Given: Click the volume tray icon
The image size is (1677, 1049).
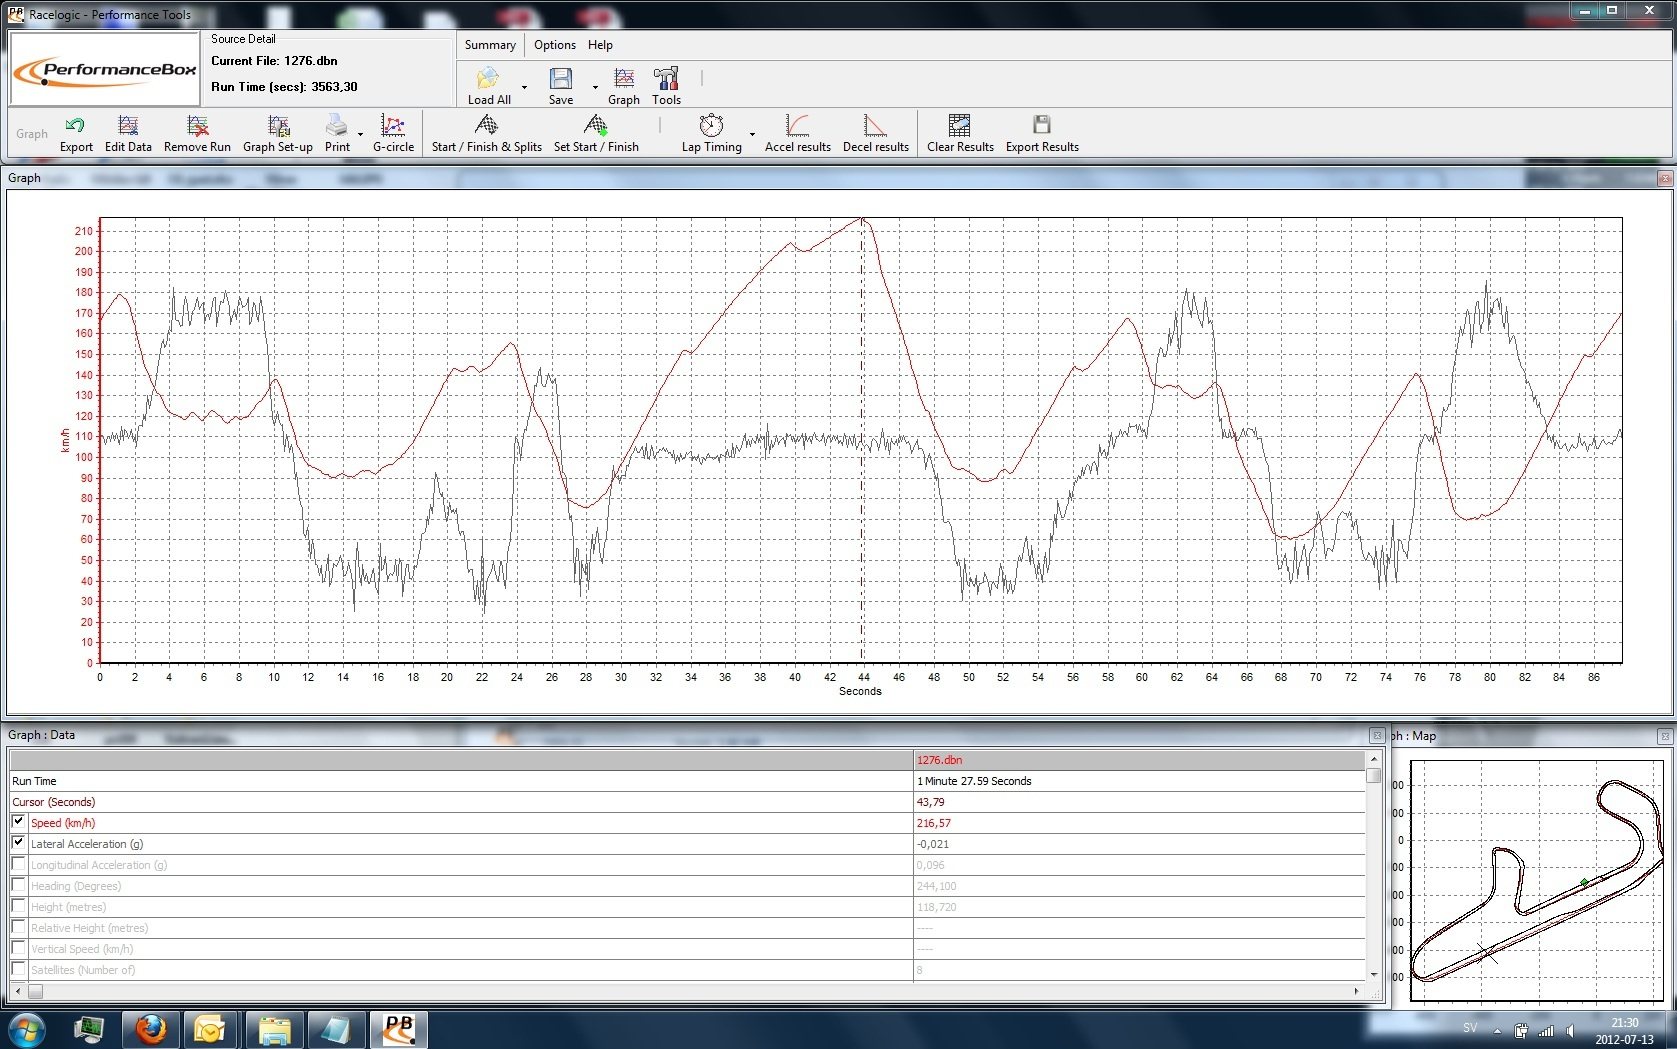Looking at the screenshot, I should 1570,1031.
